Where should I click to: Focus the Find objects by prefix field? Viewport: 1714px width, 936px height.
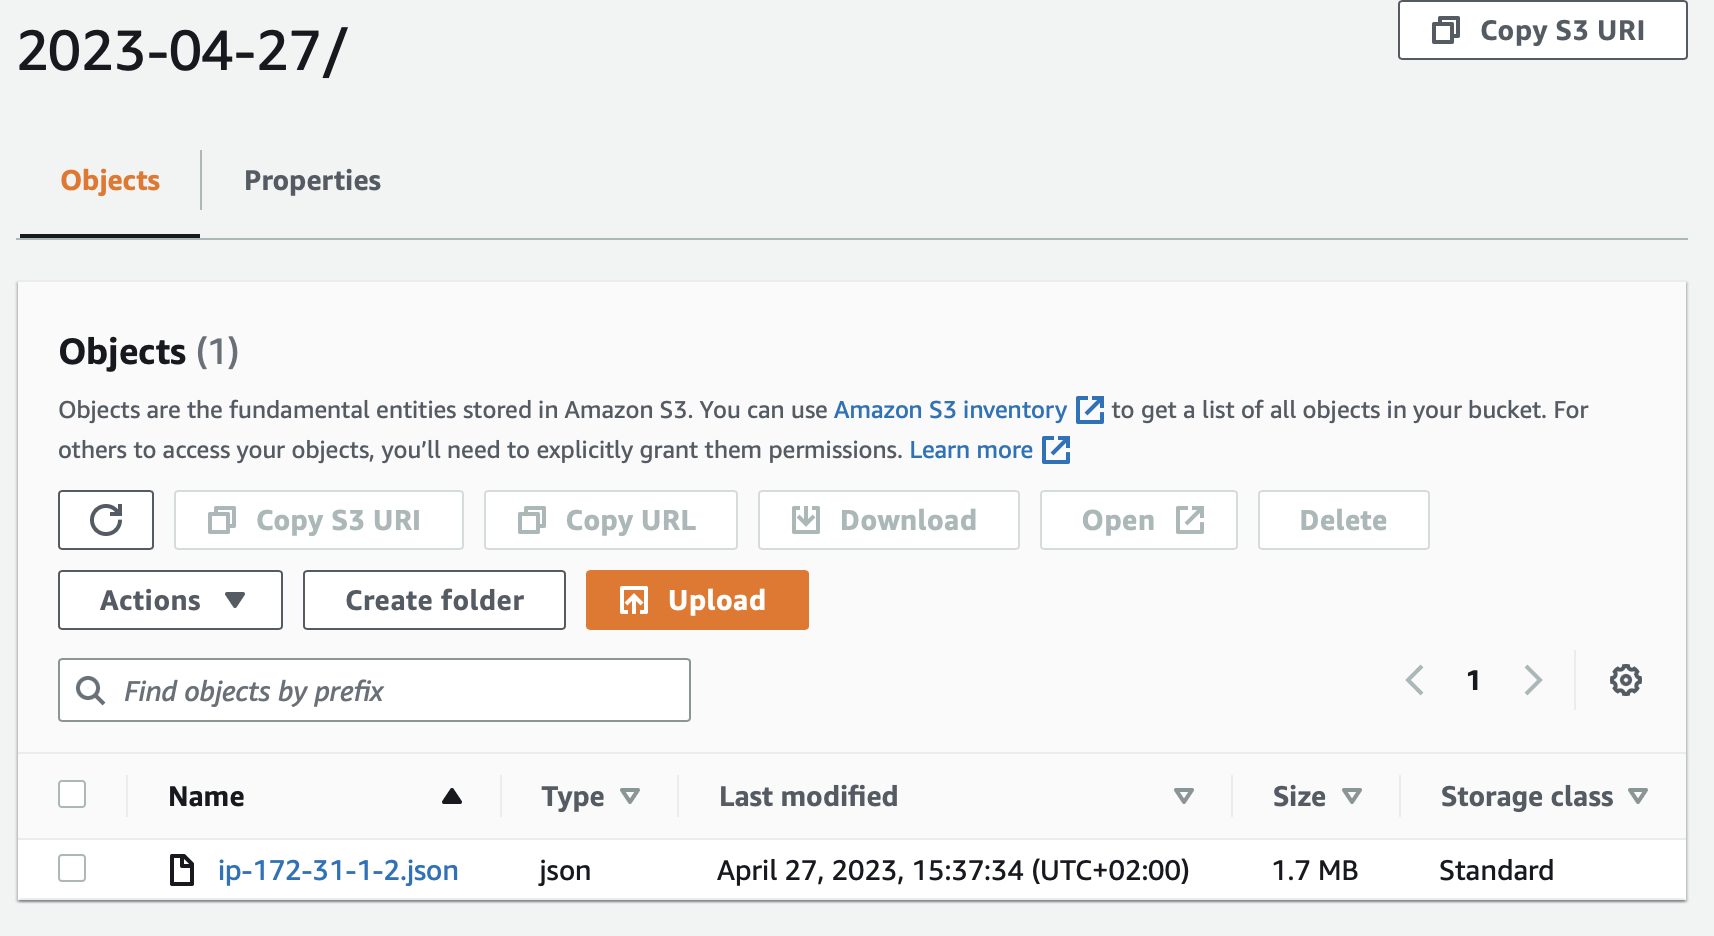[400, 690]
